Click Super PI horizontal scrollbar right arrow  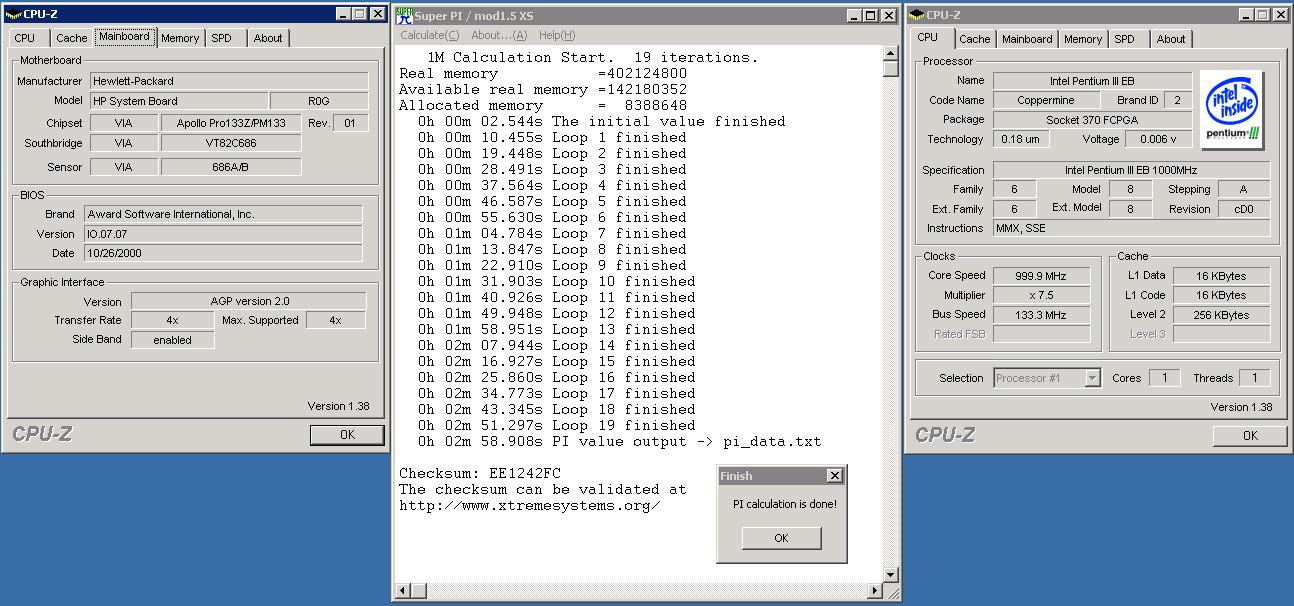click(874, 591)
